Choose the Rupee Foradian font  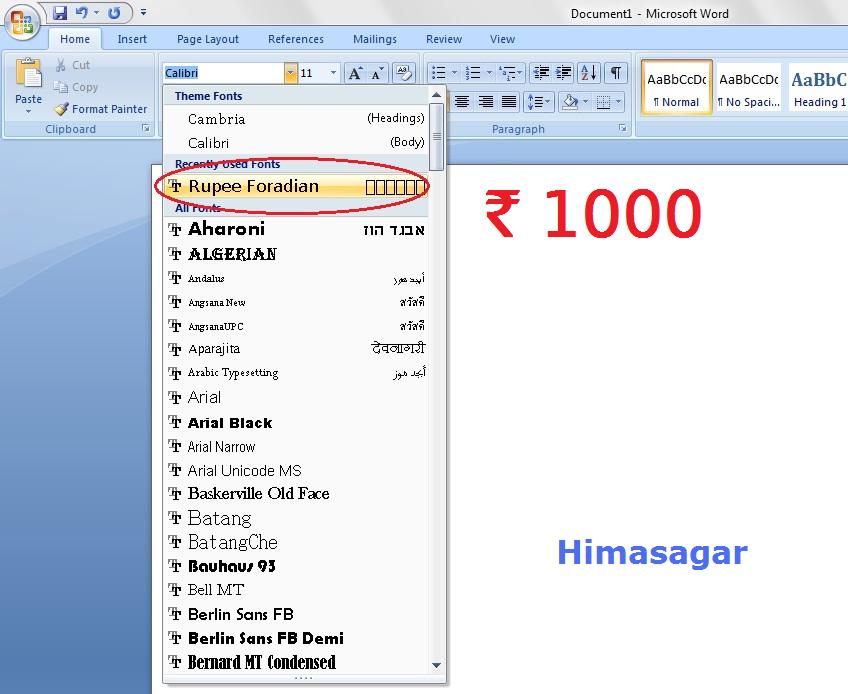click(x=296, y=187)
